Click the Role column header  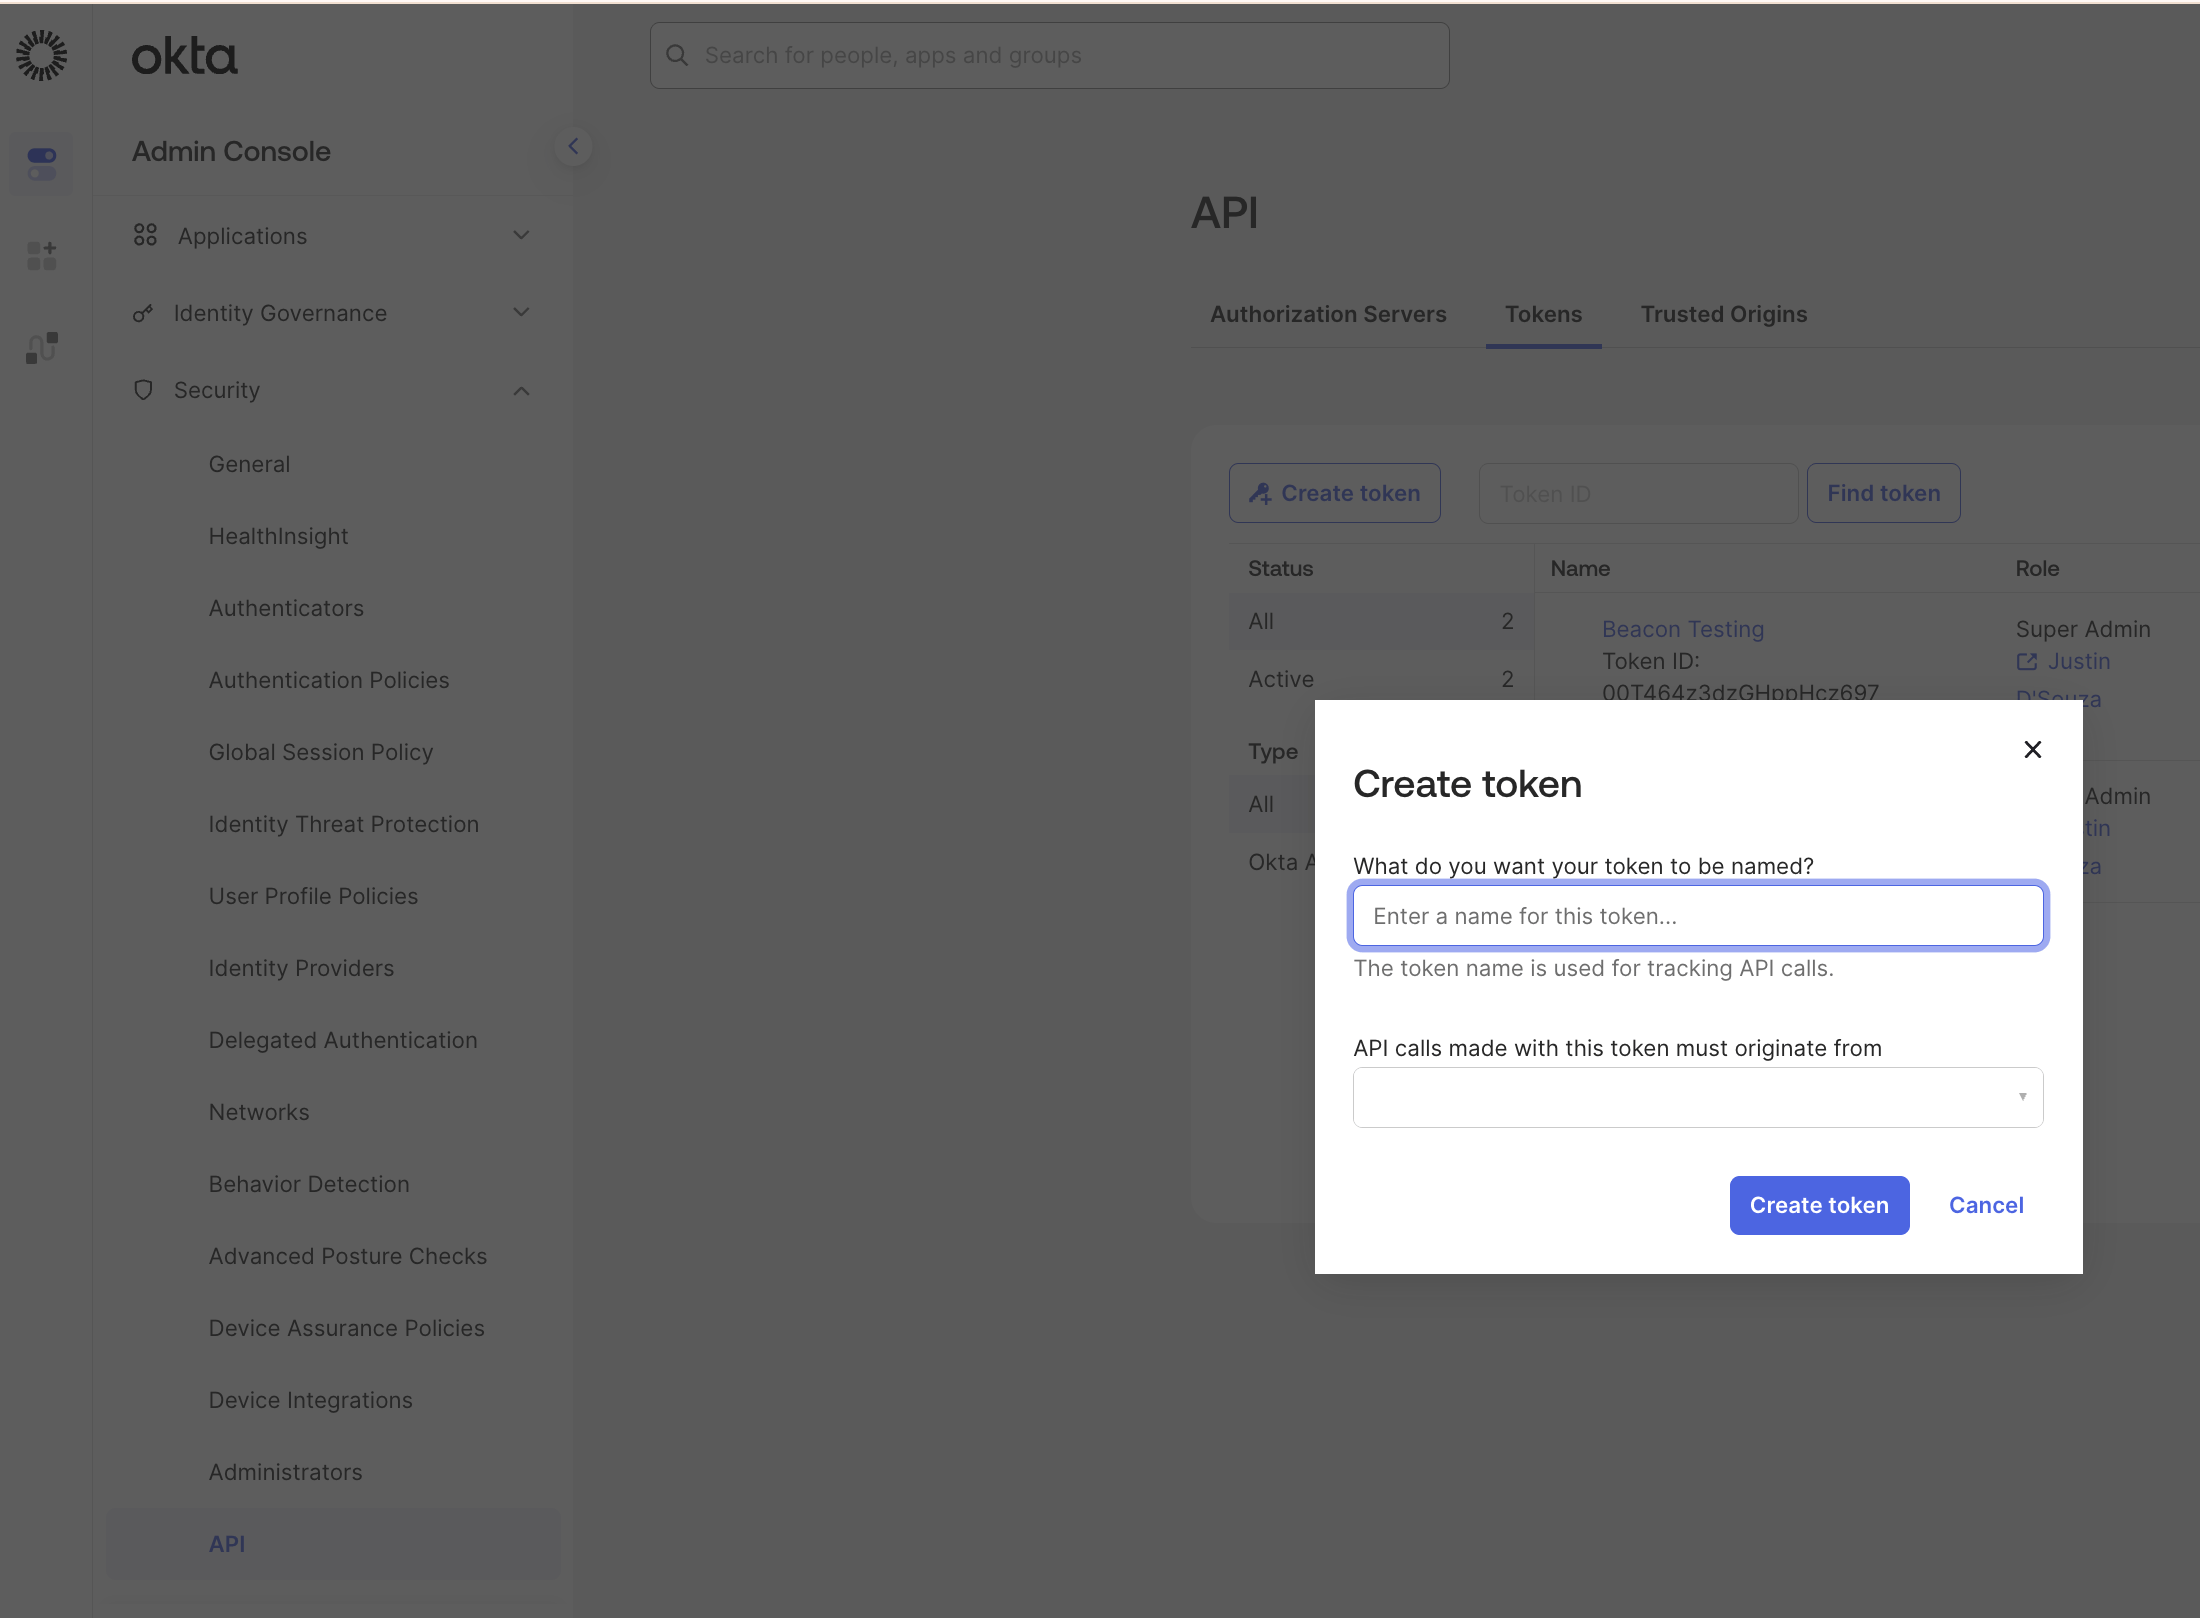coord(2037,568)
